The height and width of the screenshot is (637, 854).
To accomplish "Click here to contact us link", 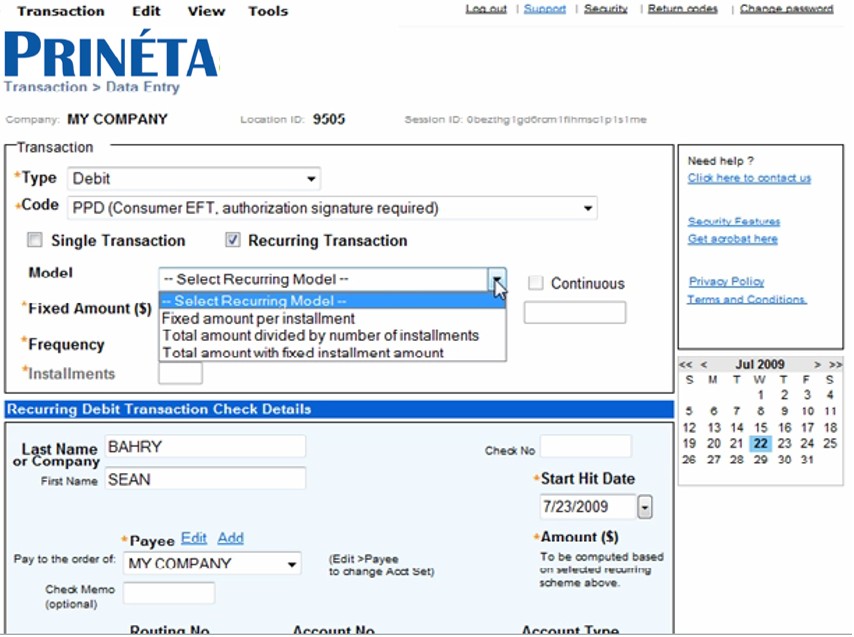I will (749, 178).
